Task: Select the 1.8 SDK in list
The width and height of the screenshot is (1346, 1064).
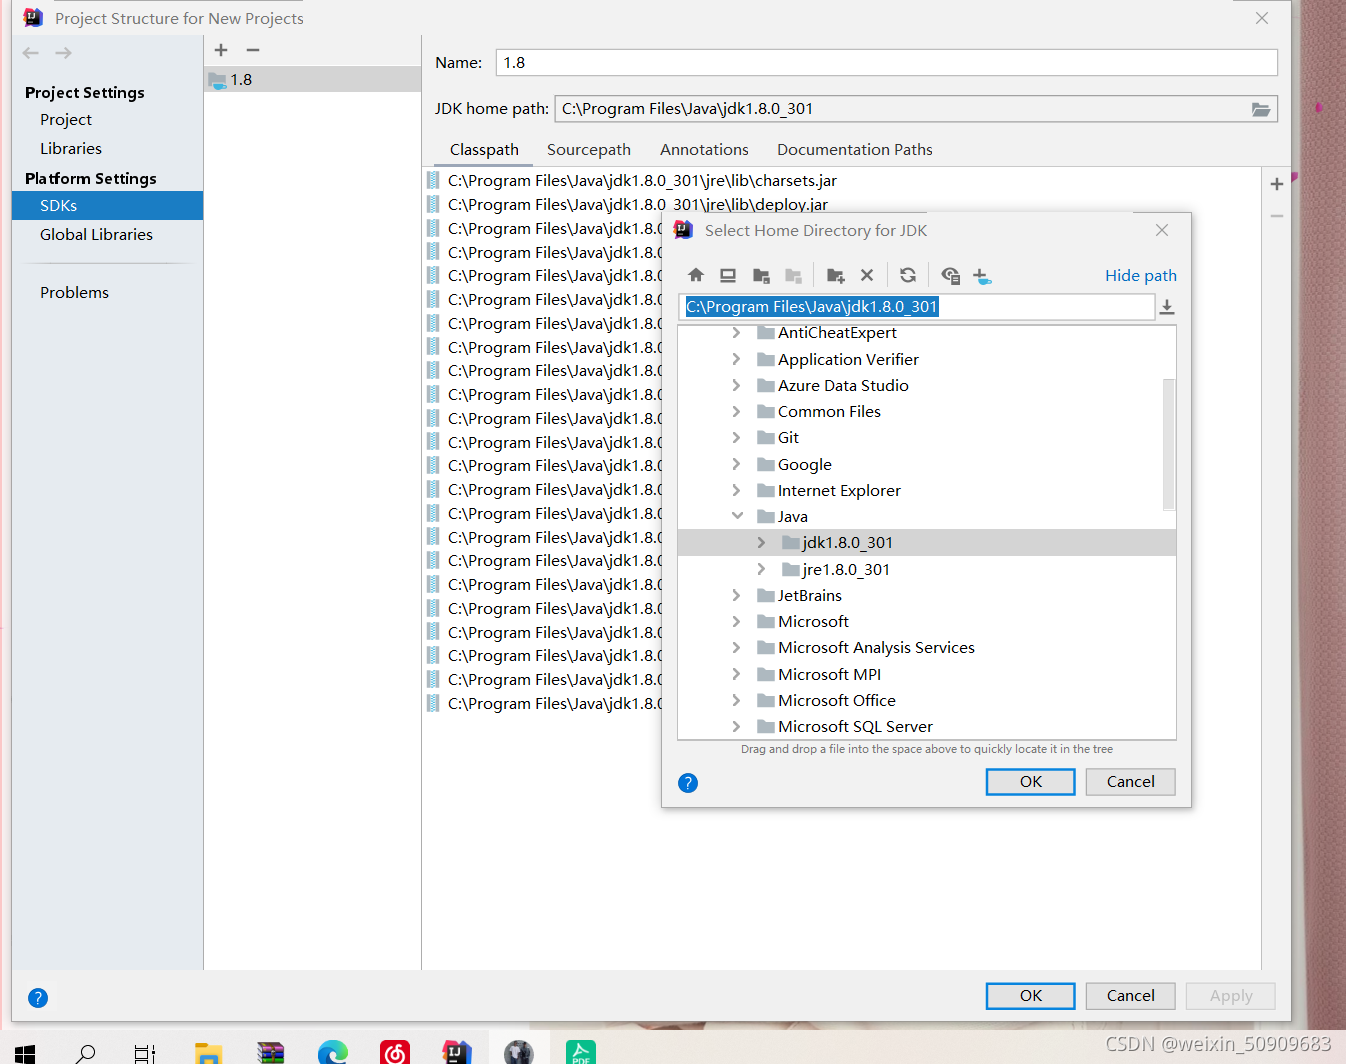Action: pyautogui.click(x=312, y=80)
